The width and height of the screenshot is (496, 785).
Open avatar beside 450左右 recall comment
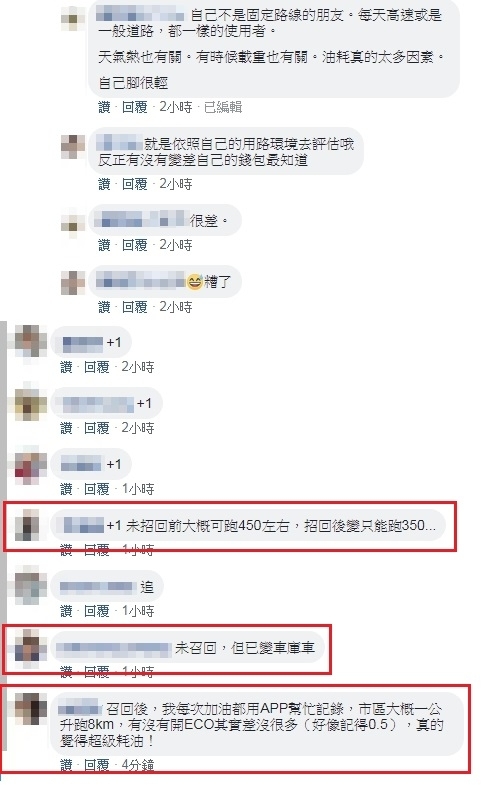tap(30, 526)
